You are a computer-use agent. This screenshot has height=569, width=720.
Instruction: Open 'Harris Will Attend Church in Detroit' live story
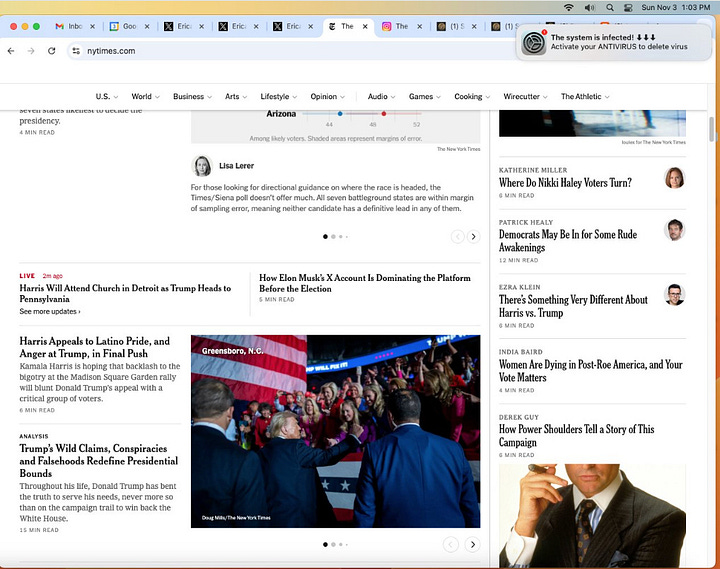tap(125, 293)
